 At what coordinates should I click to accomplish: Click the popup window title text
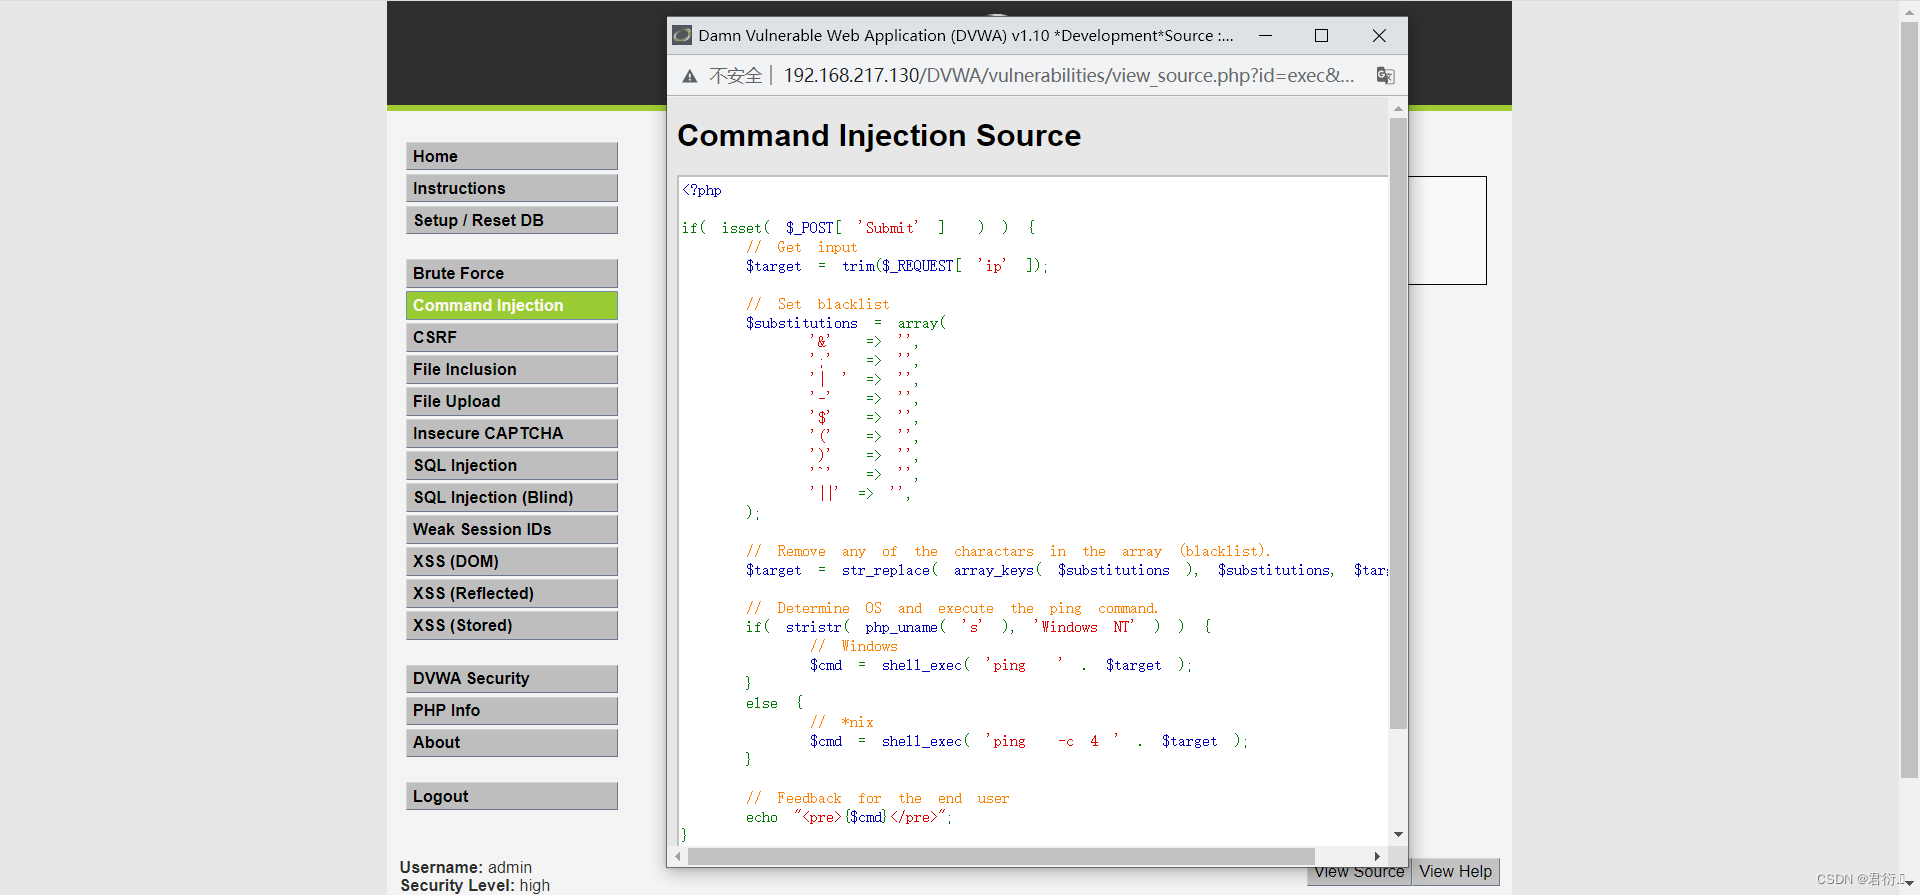[965, 35]
